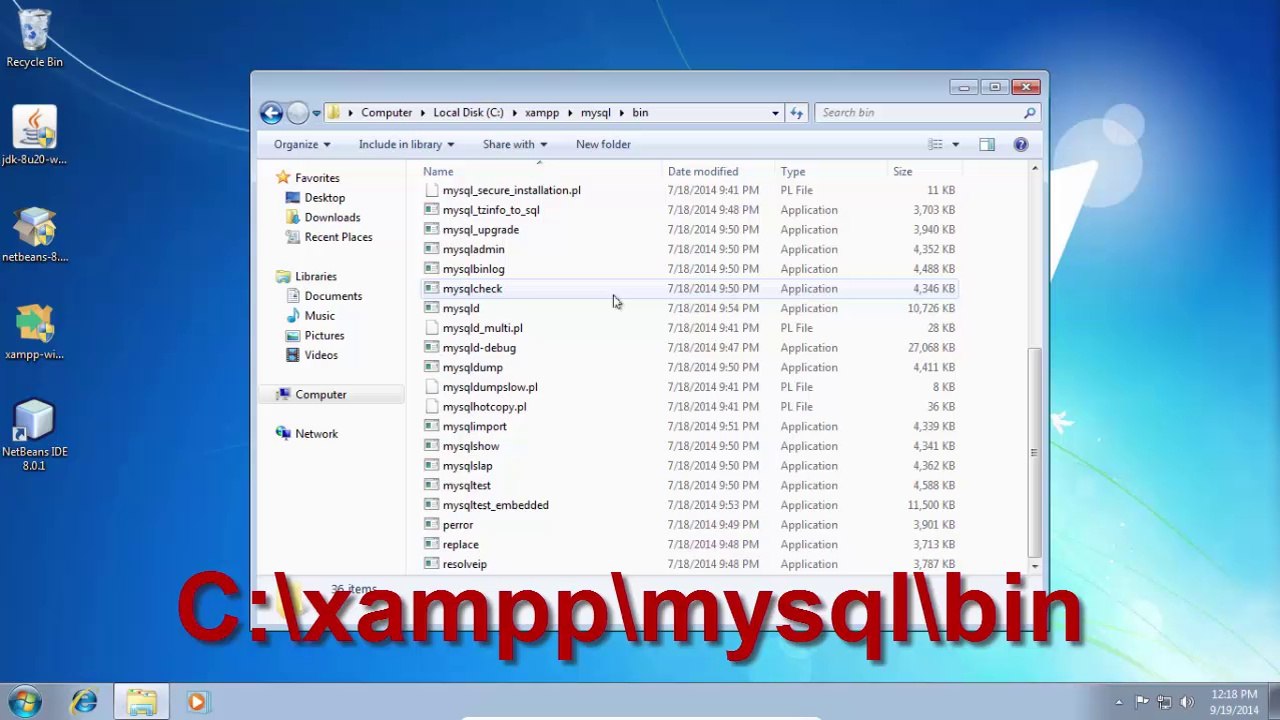Viewport: 1280px width, 720px height.
Task: Open the Organize menu
Action: [x=302, y=144]
